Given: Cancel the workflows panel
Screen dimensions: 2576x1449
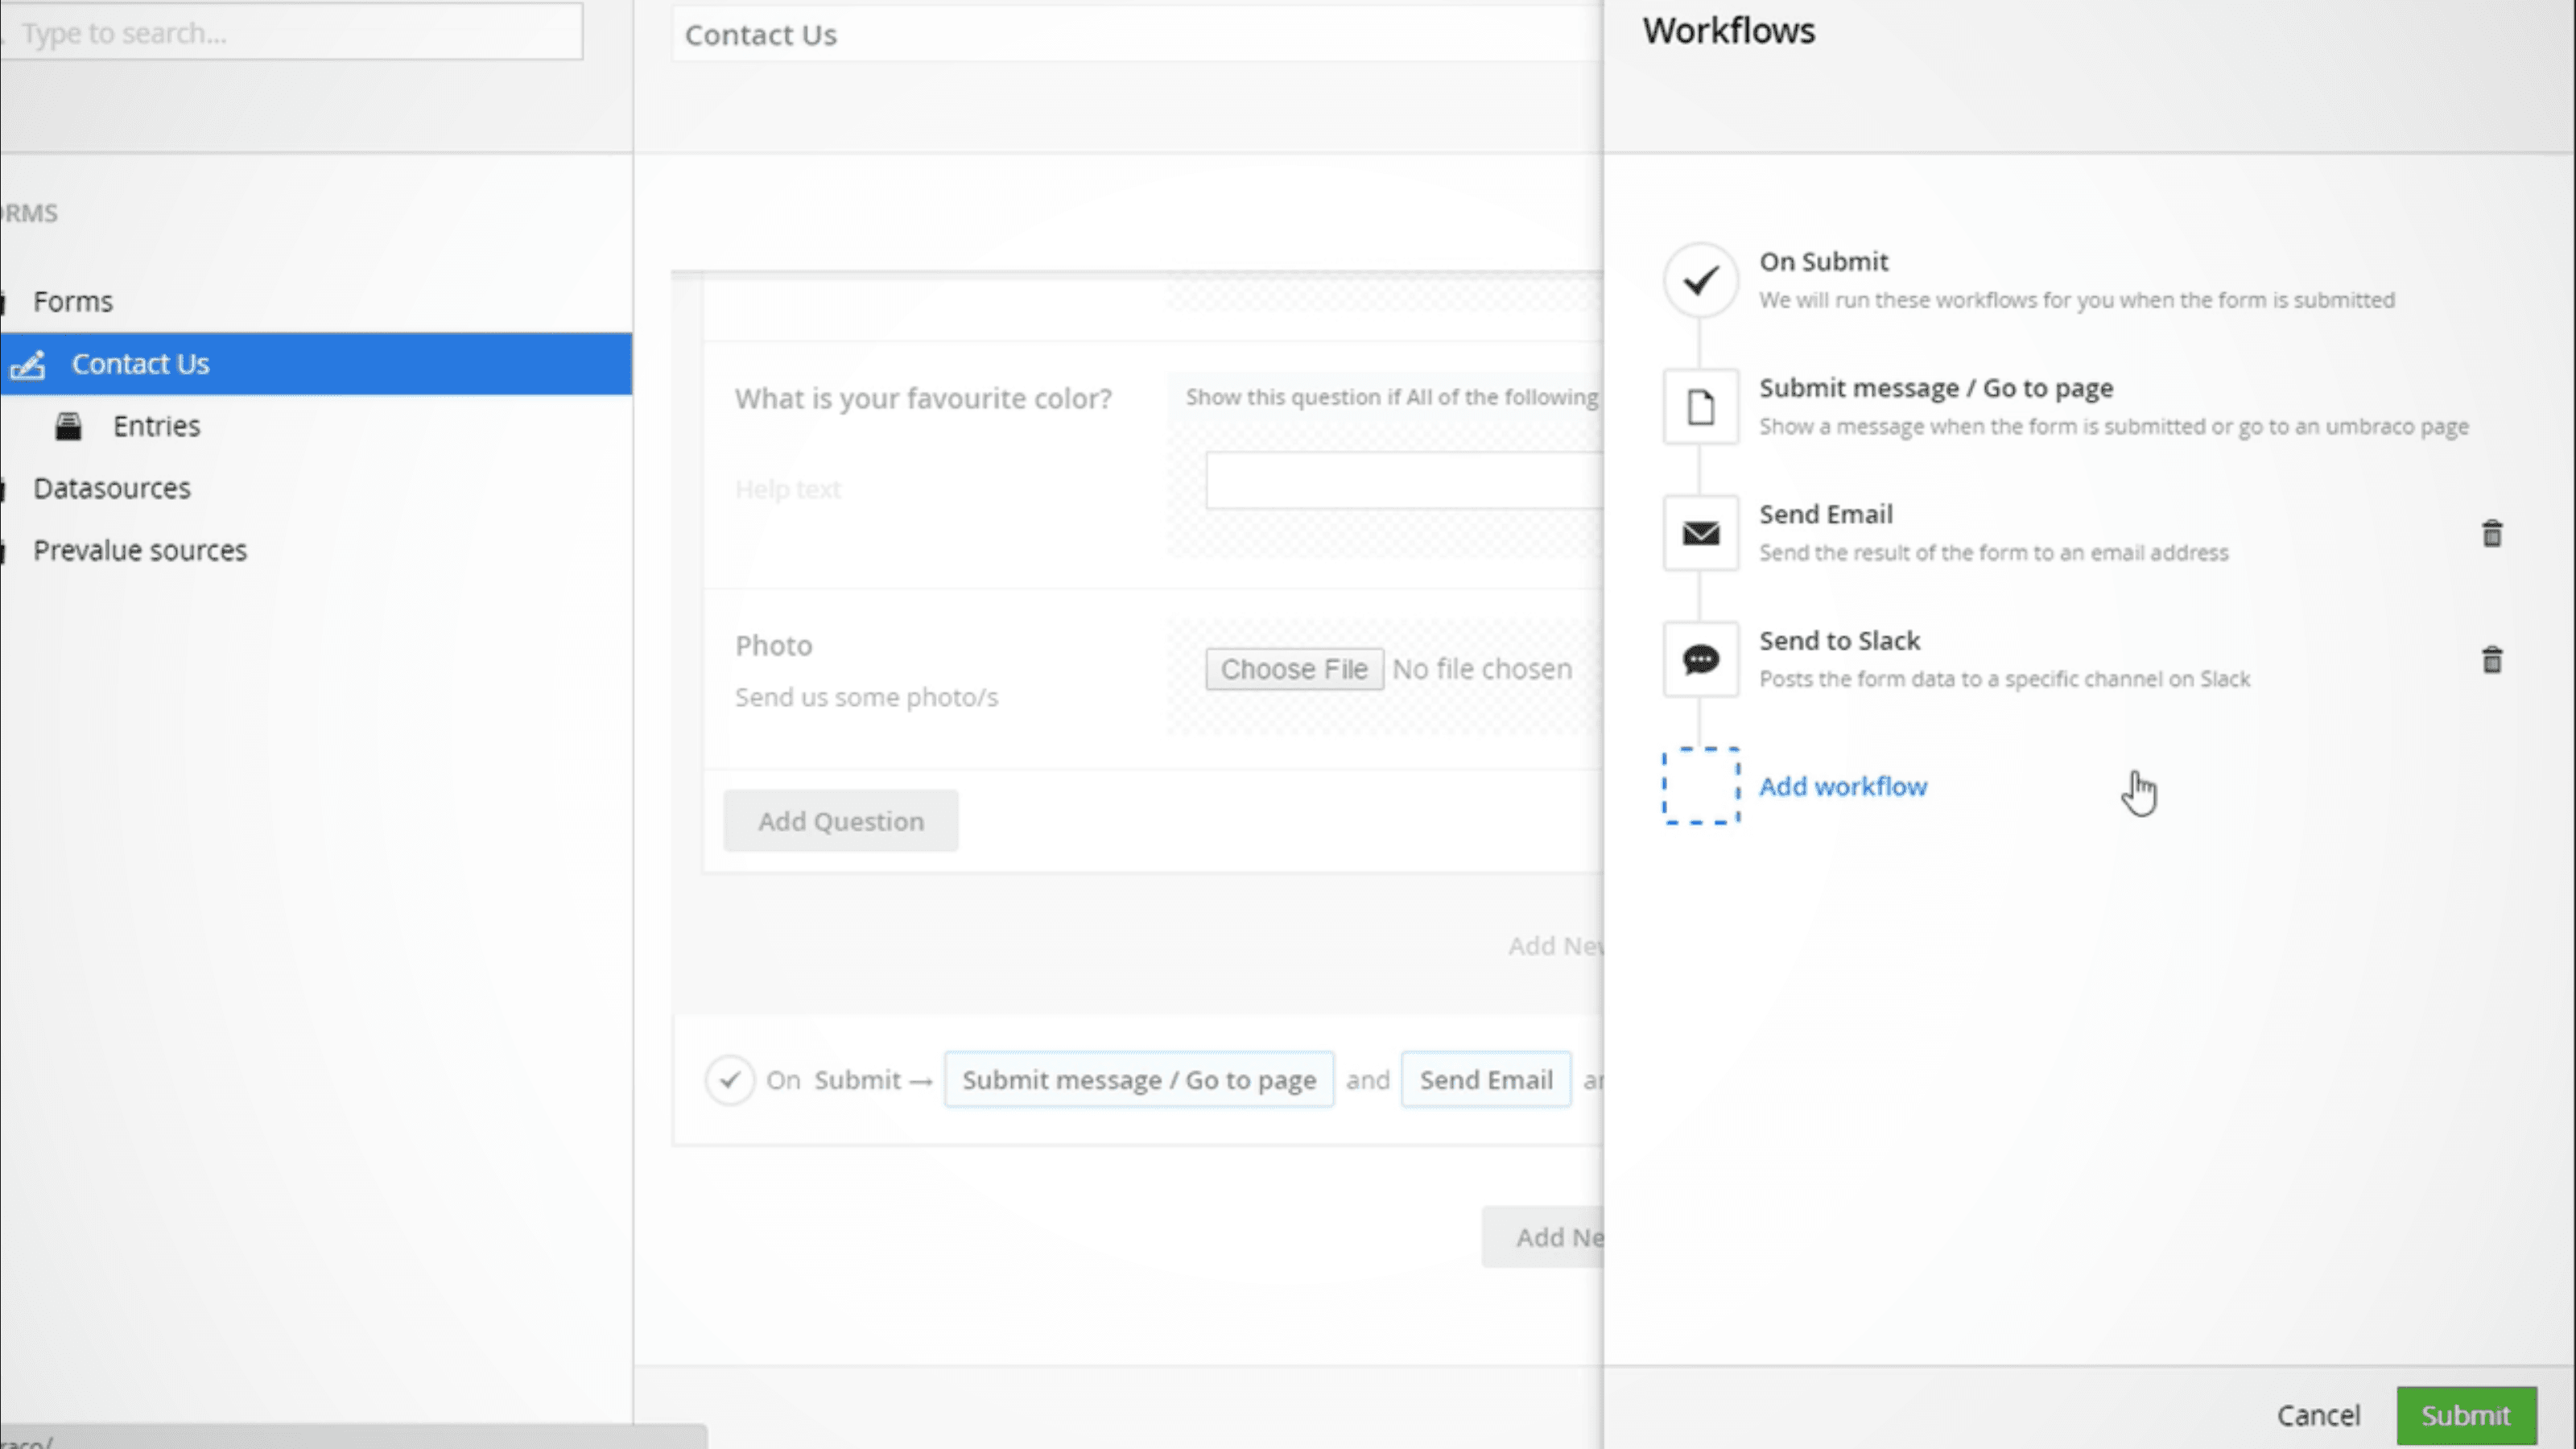Looking at the screenshot, I should coord(2318,1415).
